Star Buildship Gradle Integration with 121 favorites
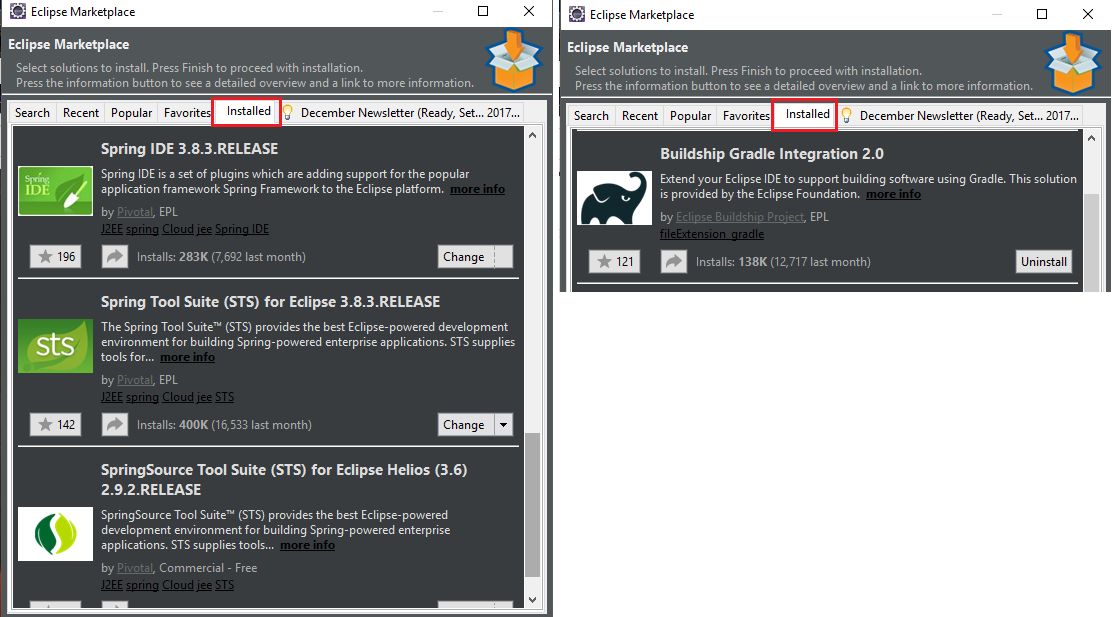This screenshot has height=617, width=1113. click(615, 261)
